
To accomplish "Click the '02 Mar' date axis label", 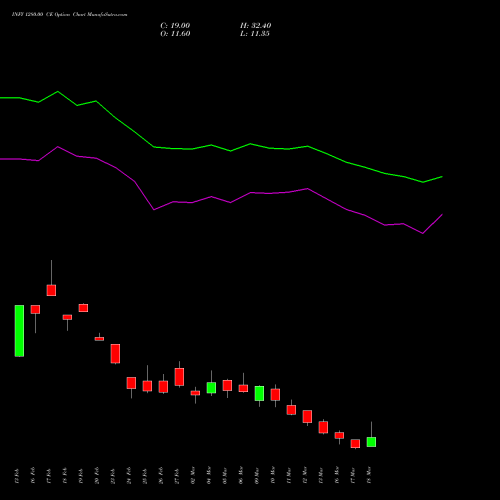I will click(193, 476).
